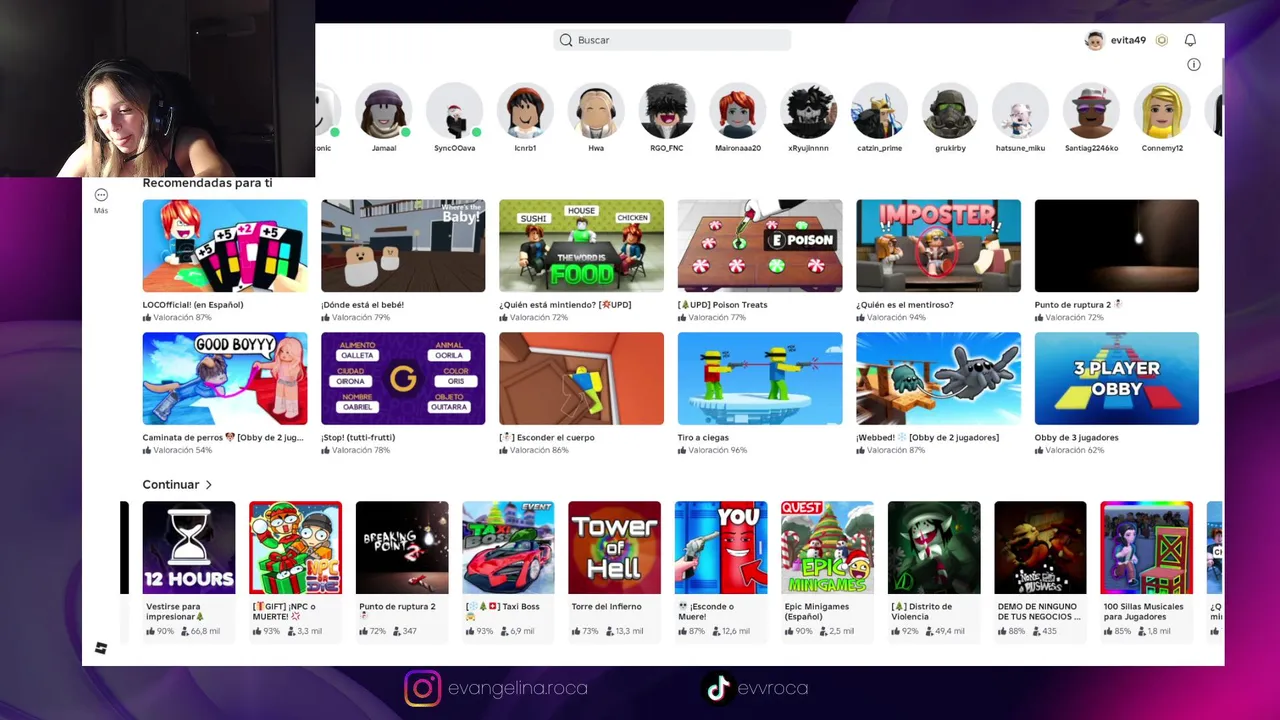This screenshot has width=1280, height=720.
Task: Open Breaking Point 2 tile in Continuar
Action: [402, 548]
